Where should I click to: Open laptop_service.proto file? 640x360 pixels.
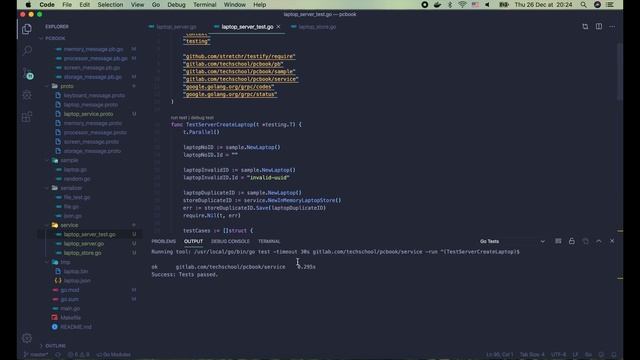tap(88, 114)
